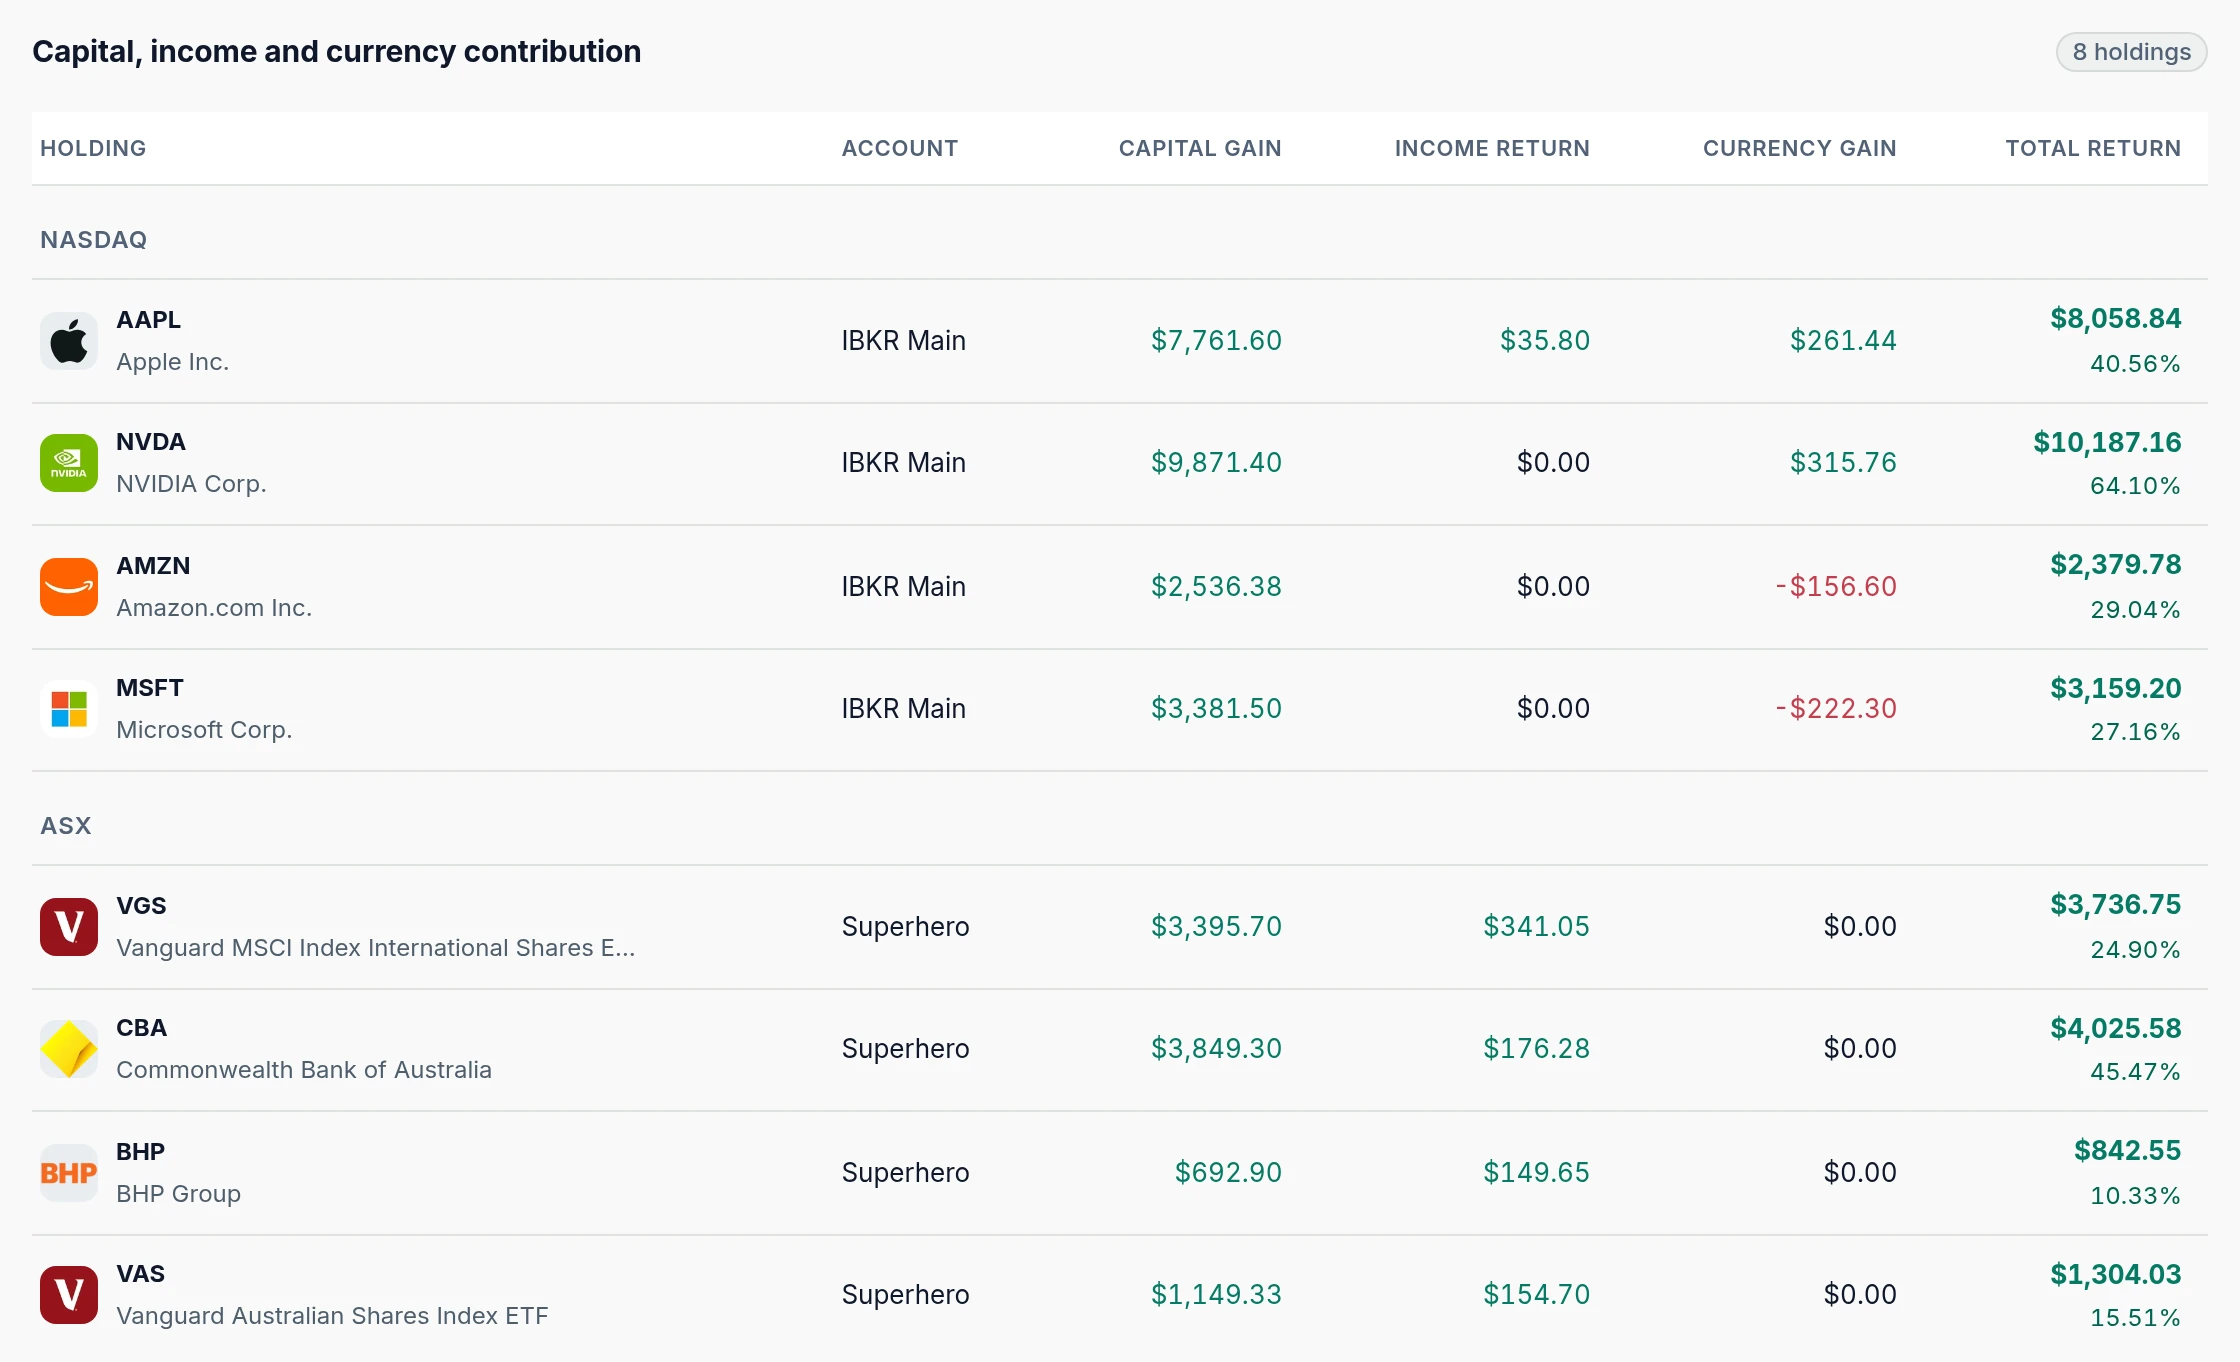
Task: Sort by the Income Return column header
Action: 1492,148
